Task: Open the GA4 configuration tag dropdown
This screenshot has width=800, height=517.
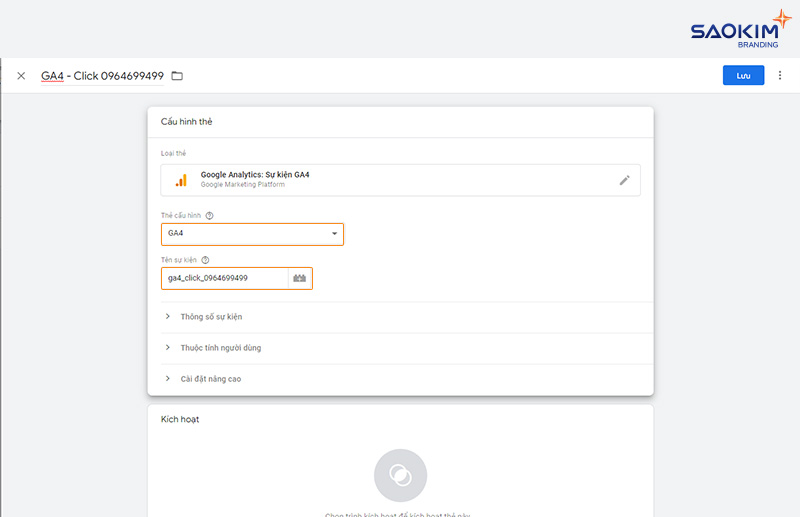Action: pyautogui.click(x=252, y=234)
